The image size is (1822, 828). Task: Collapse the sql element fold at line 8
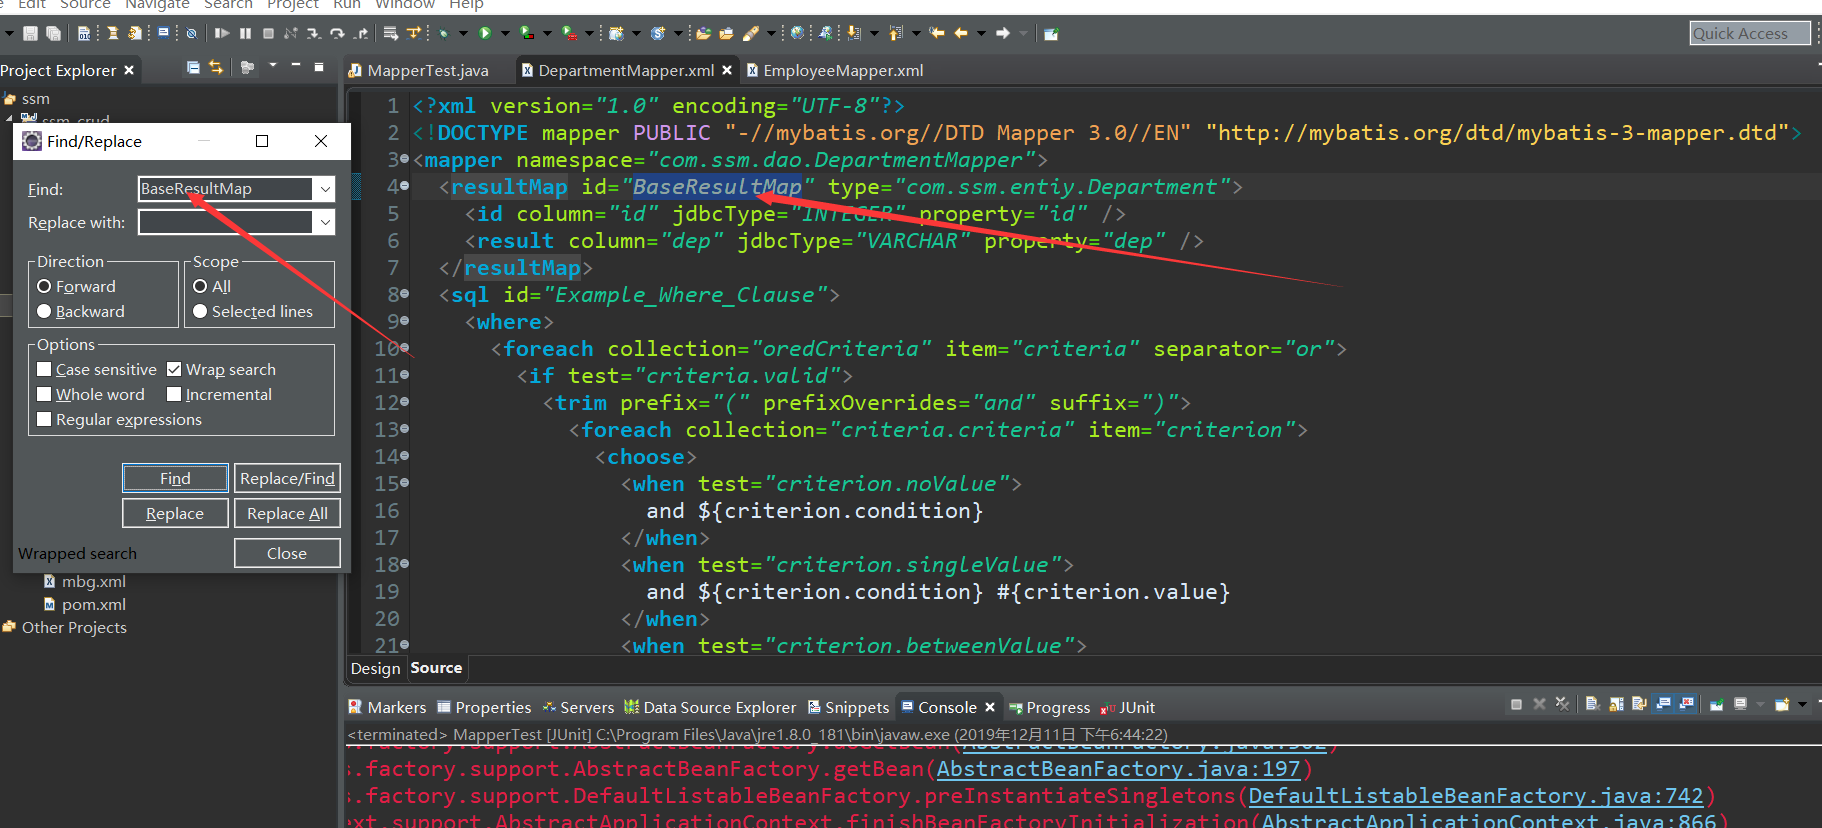tap(404, 294)
